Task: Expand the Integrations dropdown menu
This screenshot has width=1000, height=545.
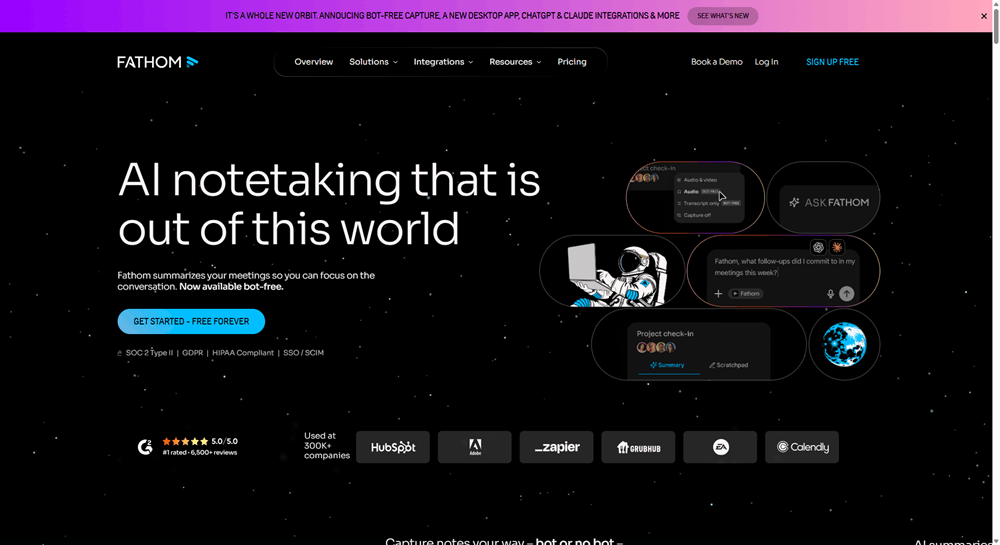Action: [443, 62]
